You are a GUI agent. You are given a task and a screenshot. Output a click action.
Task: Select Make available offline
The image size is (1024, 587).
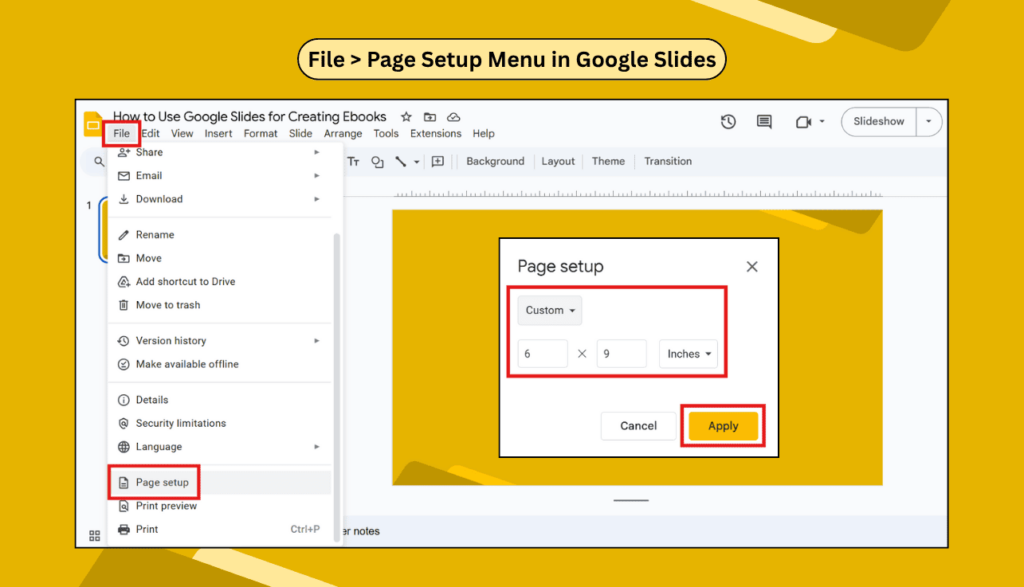pyautogui.click(x=187, y=364)
